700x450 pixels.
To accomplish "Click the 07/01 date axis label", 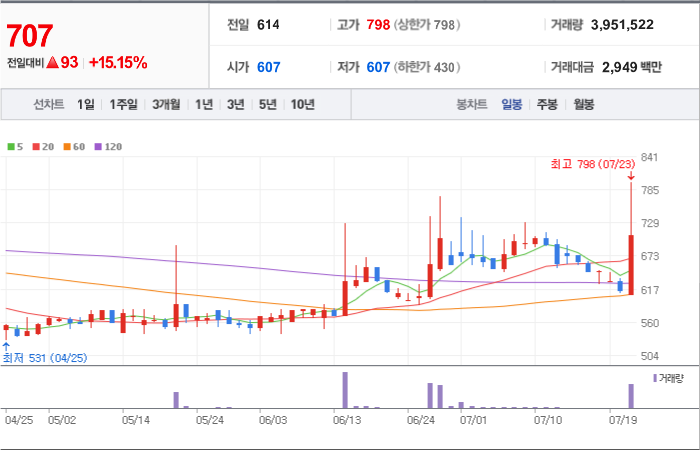I will [473, 420].
